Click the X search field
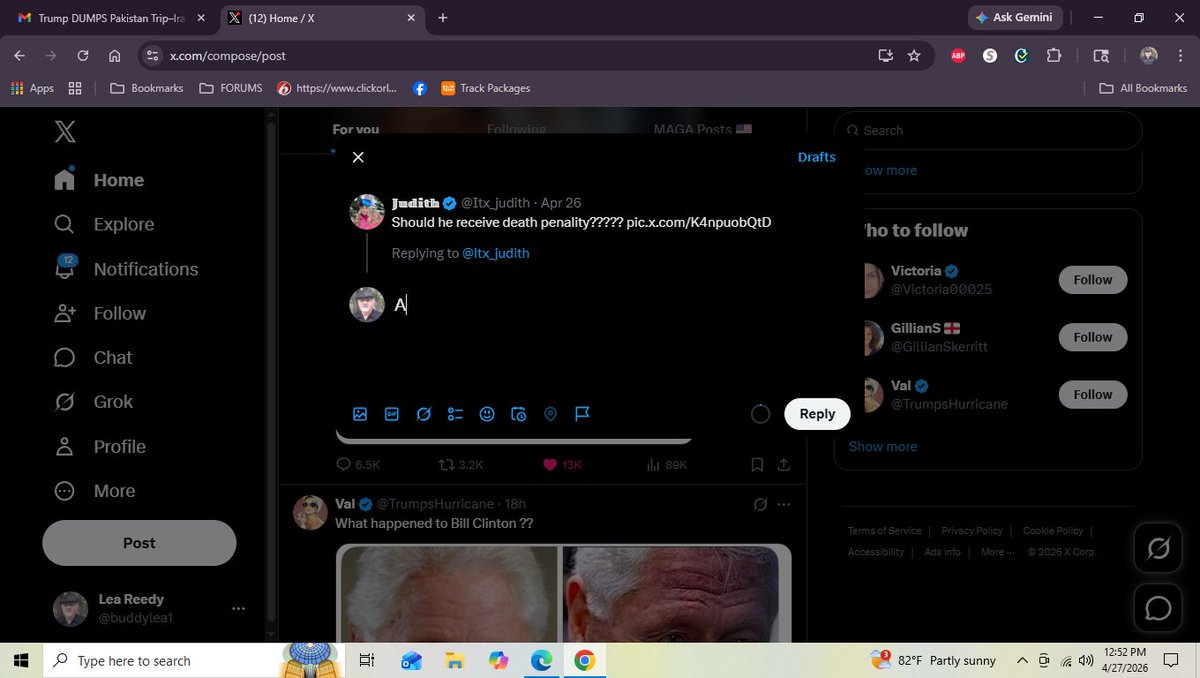This screenshot has height=678, width=1200. pos(988,130)
